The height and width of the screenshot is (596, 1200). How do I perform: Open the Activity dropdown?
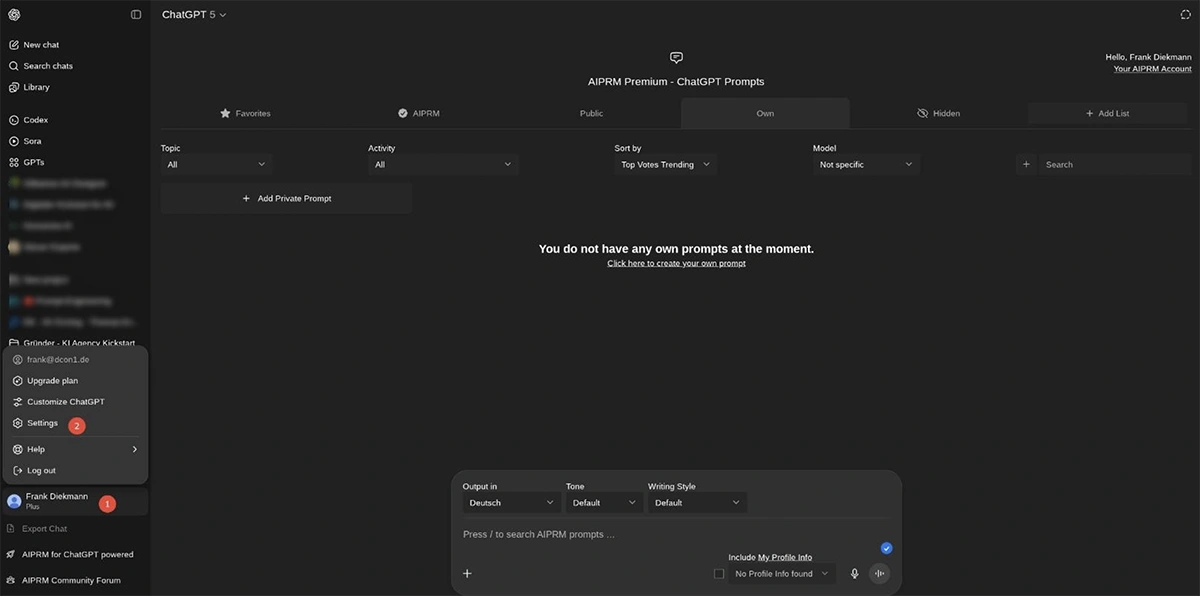point(443,164)
